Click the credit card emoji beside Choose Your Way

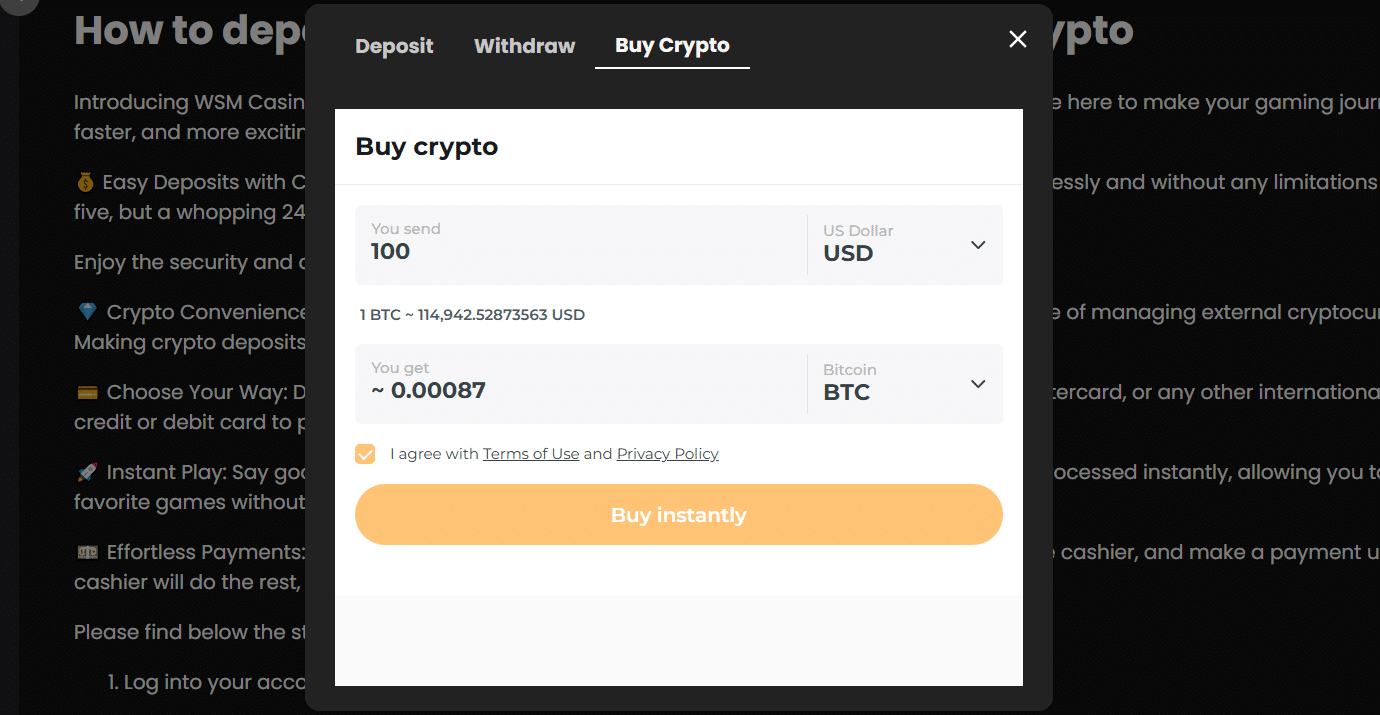(87, 391)
